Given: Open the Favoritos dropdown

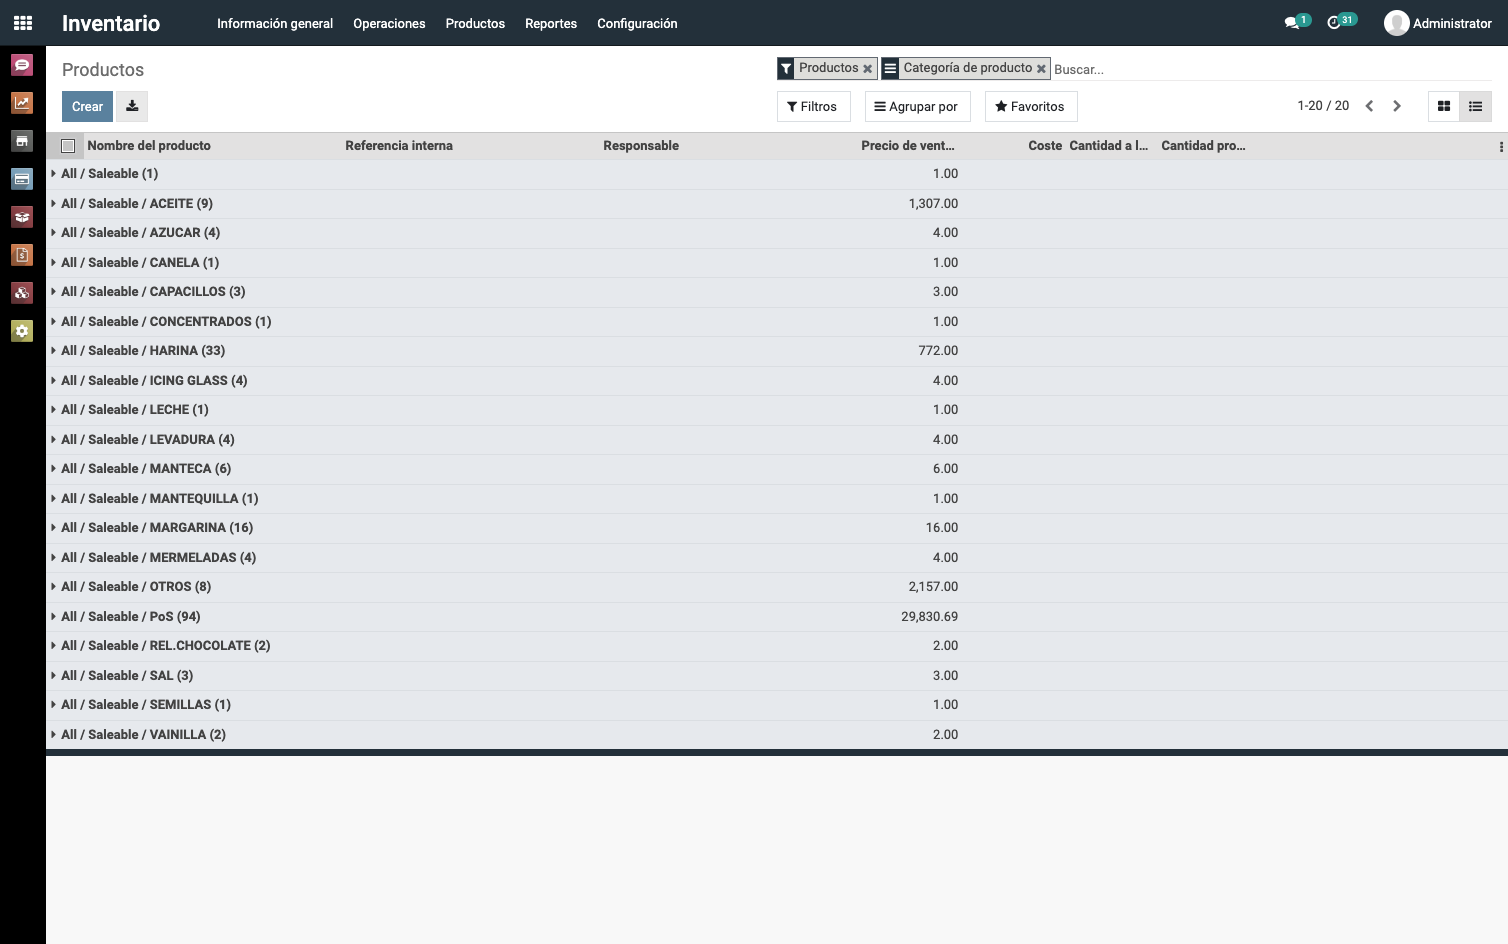Looking at the screenshot, I should click(x=1031, y=107).
